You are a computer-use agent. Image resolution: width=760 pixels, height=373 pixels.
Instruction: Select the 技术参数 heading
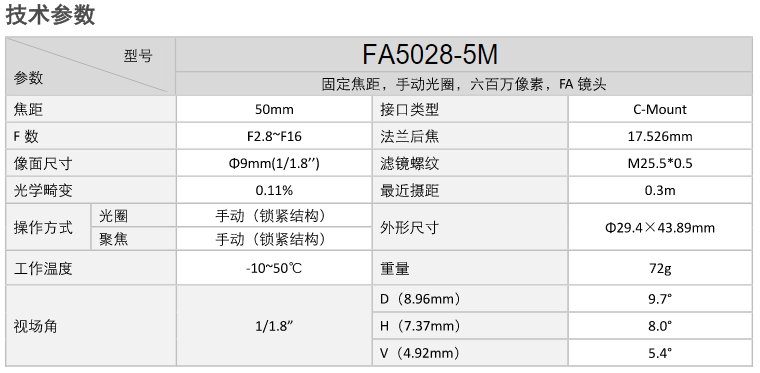[x=50, y=15]
